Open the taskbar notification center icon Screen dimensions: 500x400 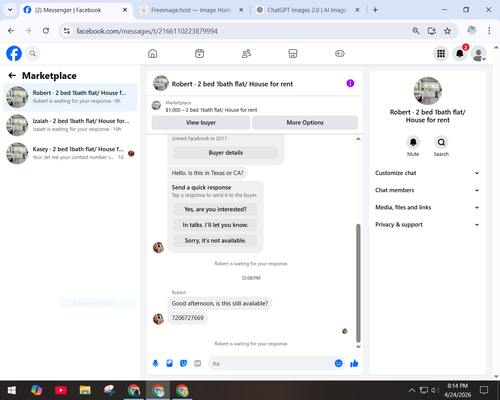(x=484, y=390)
